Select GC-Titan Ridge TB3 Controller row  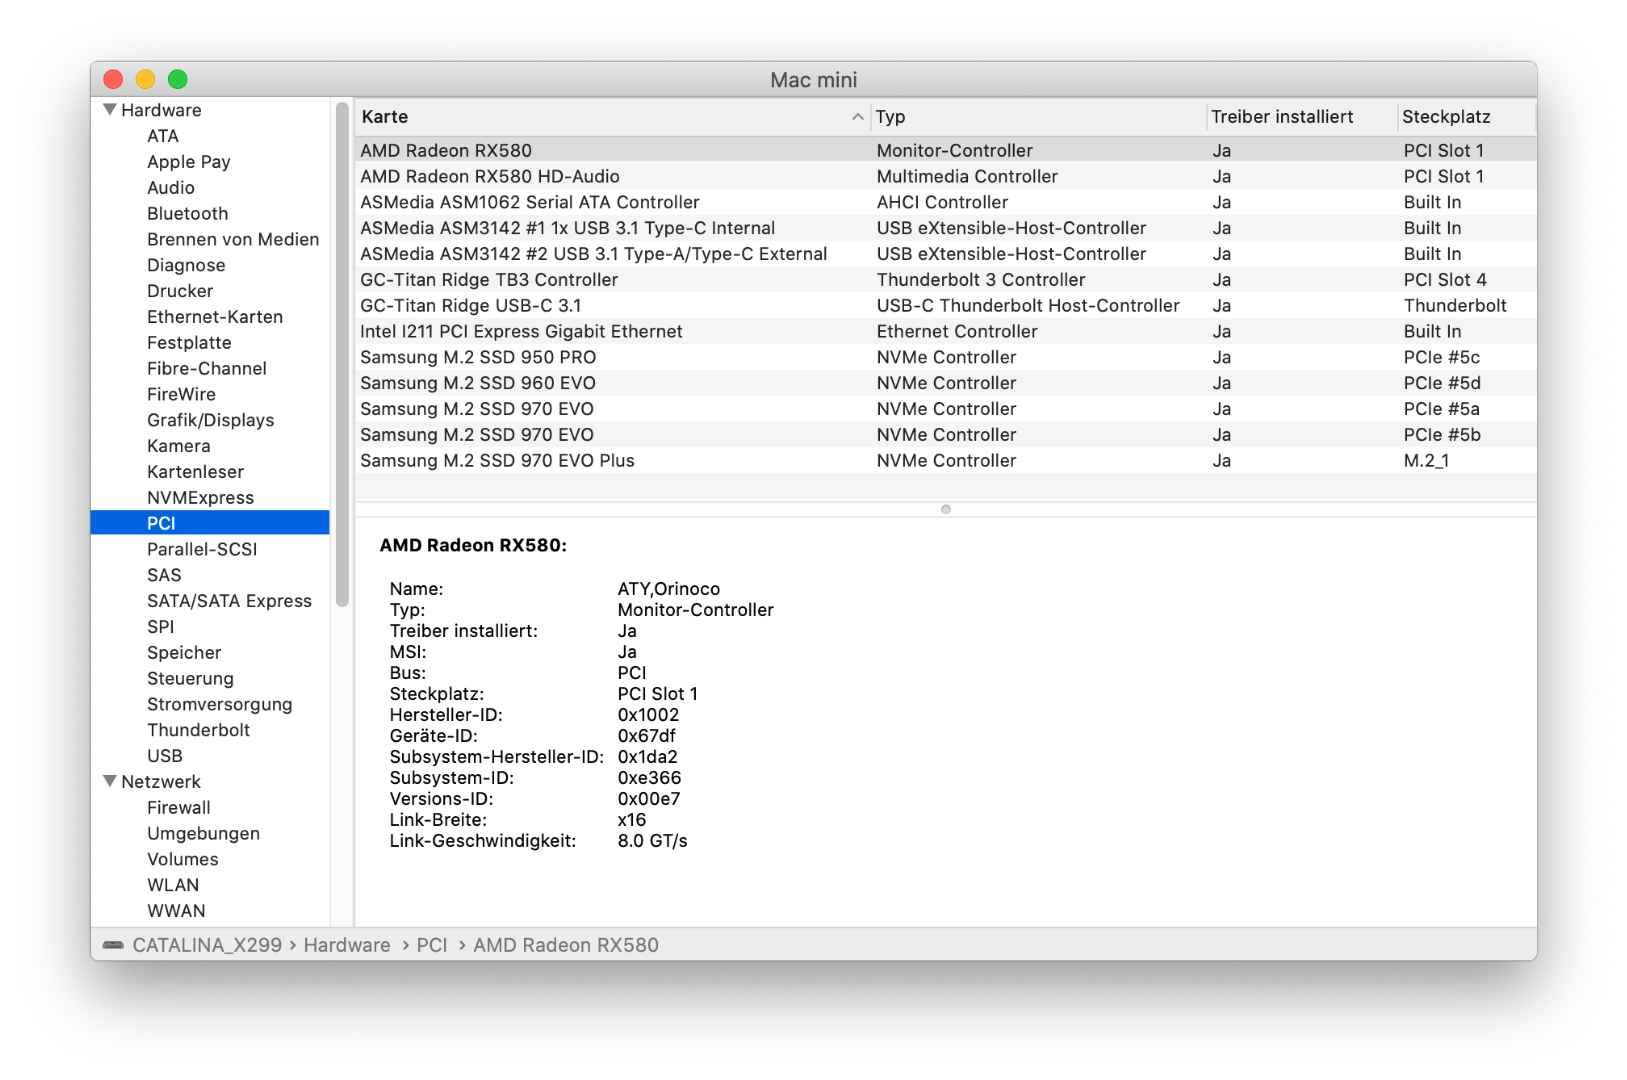945,280
